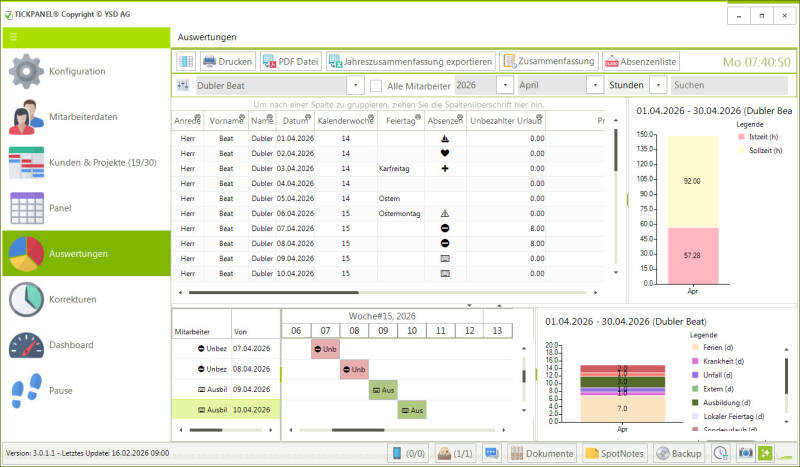Open the chat message icon in status bar
The width and height of the screenshot is (800, 467).
click(491, 453)
